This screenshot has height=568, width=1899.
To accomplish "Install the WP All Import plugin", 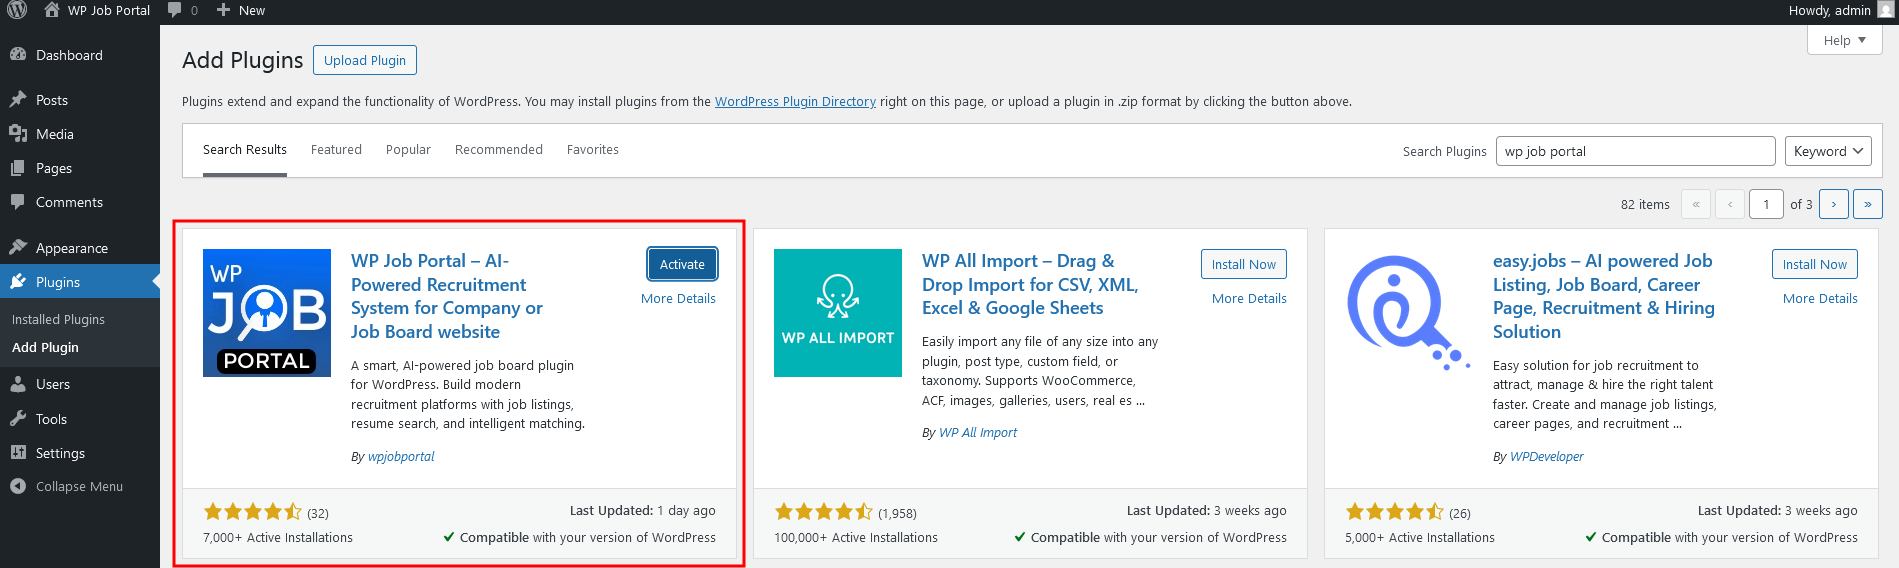I will 1243,264.
